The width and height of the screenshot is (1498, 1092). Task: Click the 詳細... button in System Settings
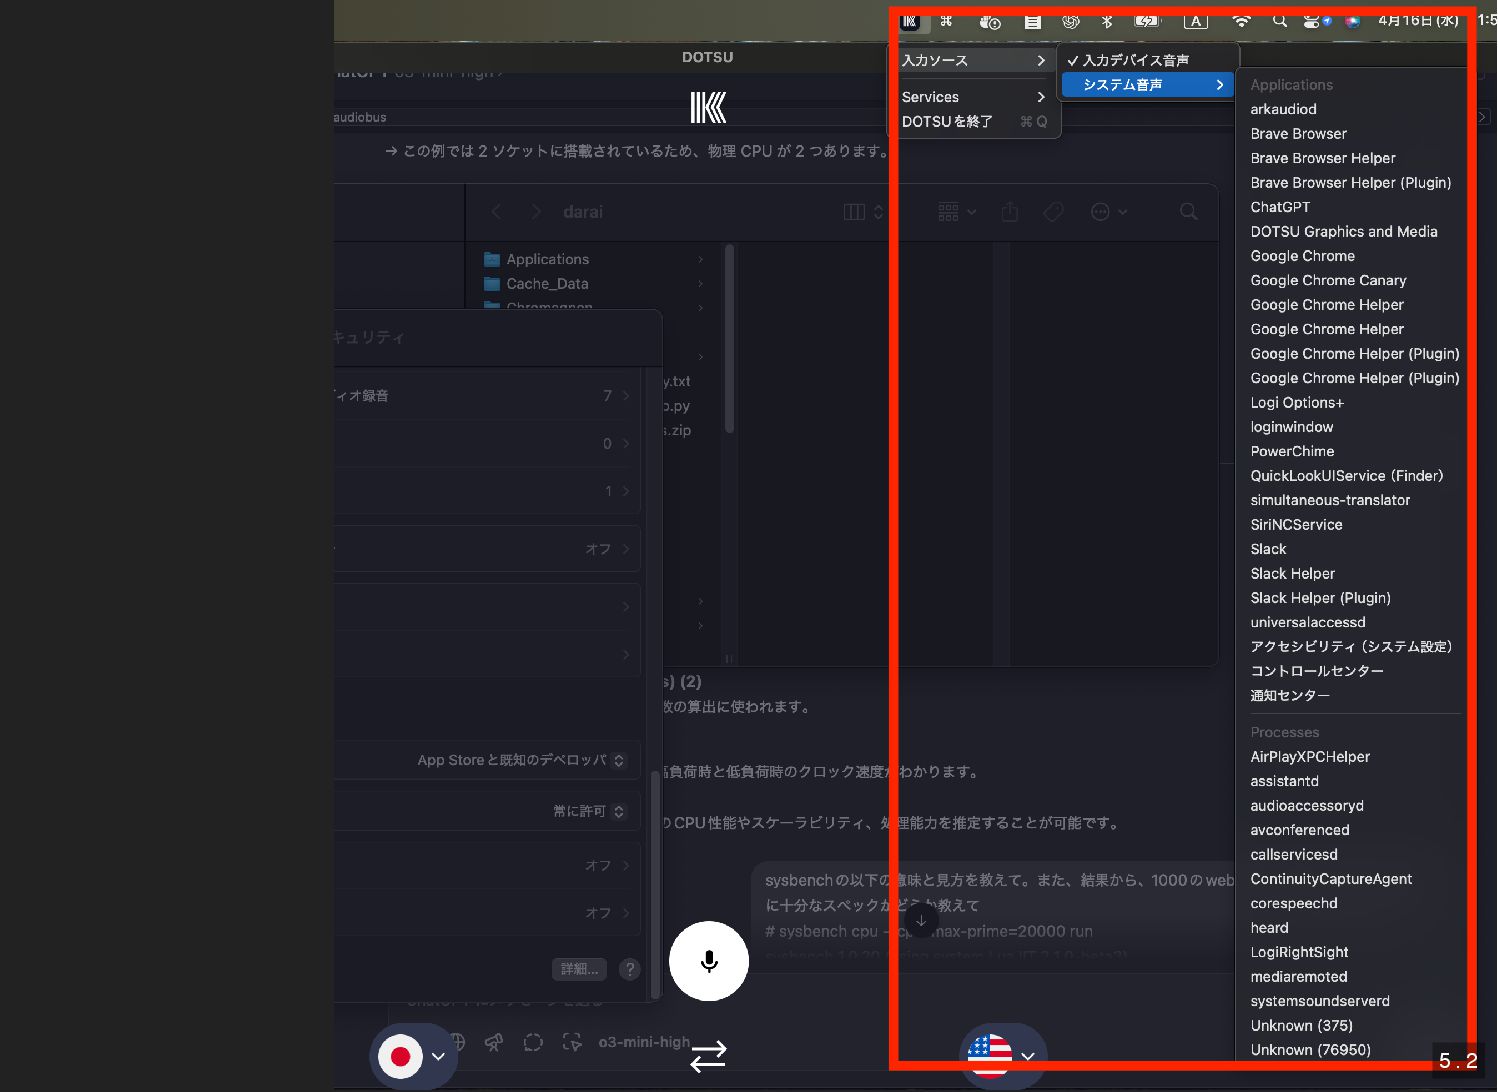(x=580, y=969)
